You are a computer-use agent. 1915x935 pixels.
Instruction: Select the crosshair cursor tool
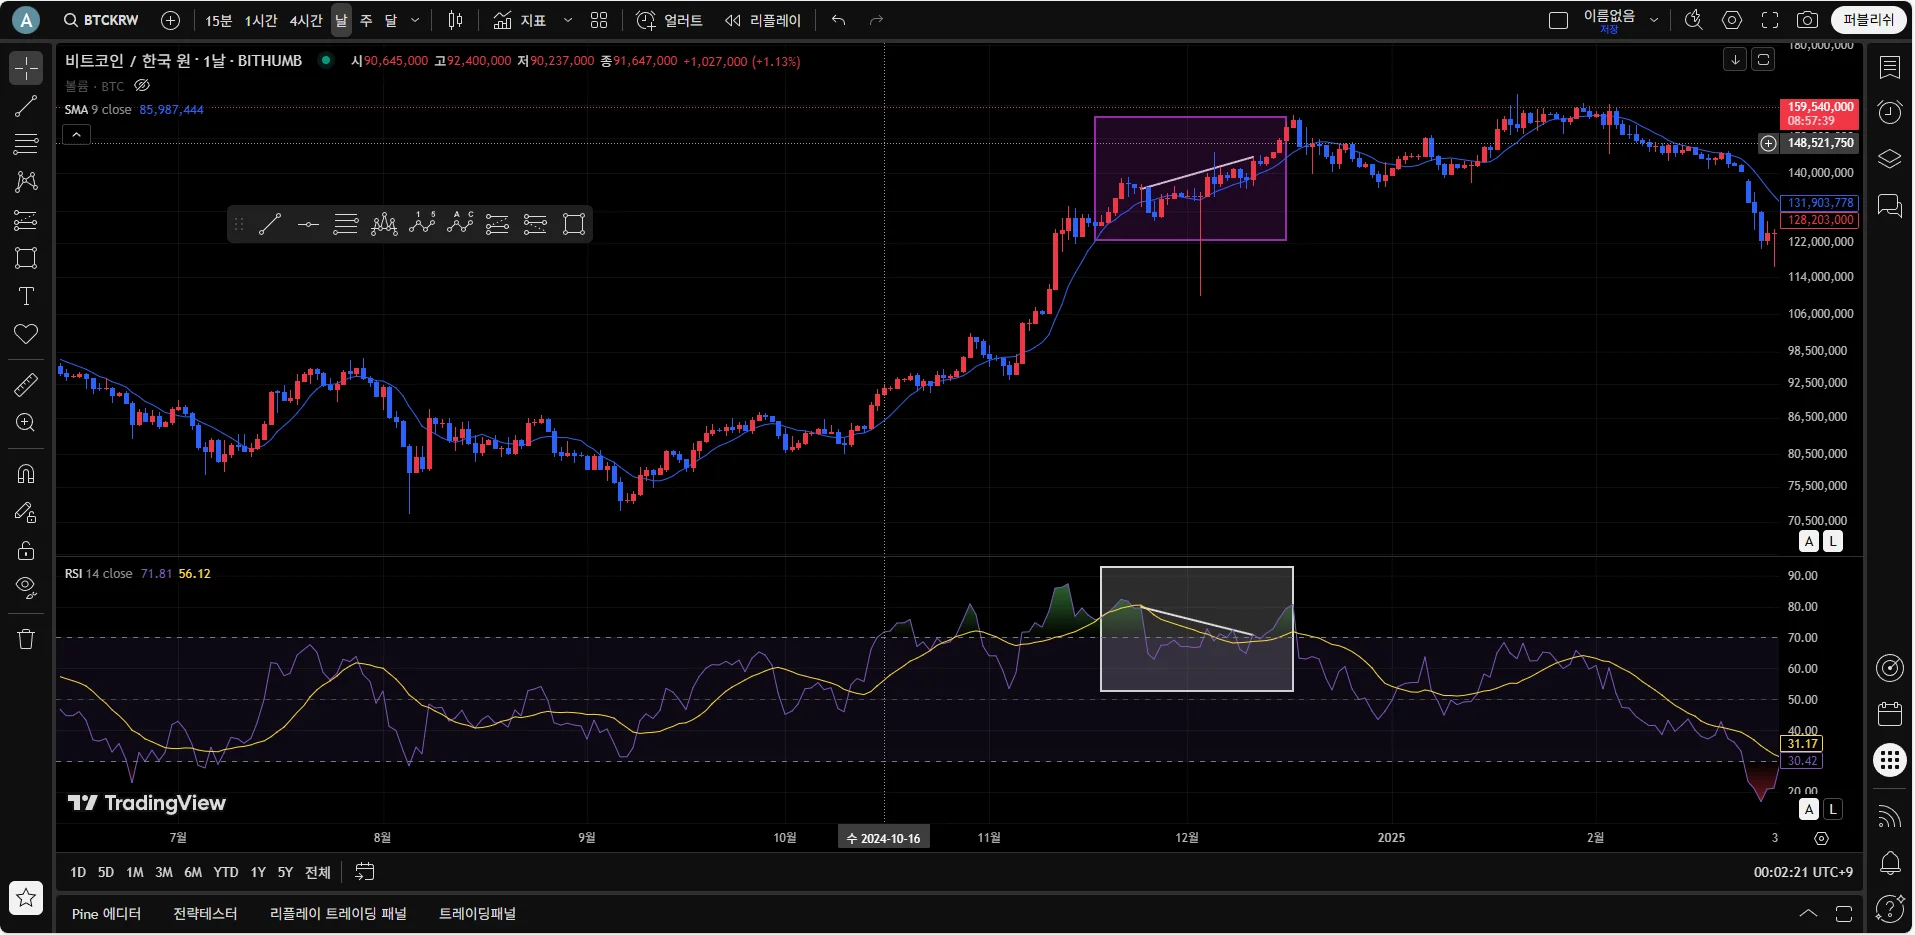26,68
